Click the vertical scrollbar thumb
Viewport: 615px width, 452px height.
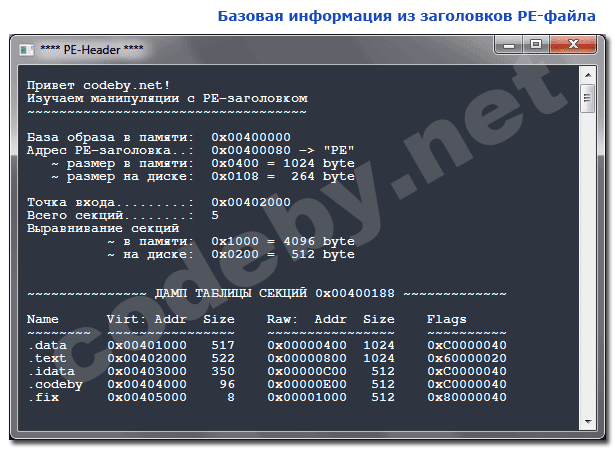(x=588, y=98)
